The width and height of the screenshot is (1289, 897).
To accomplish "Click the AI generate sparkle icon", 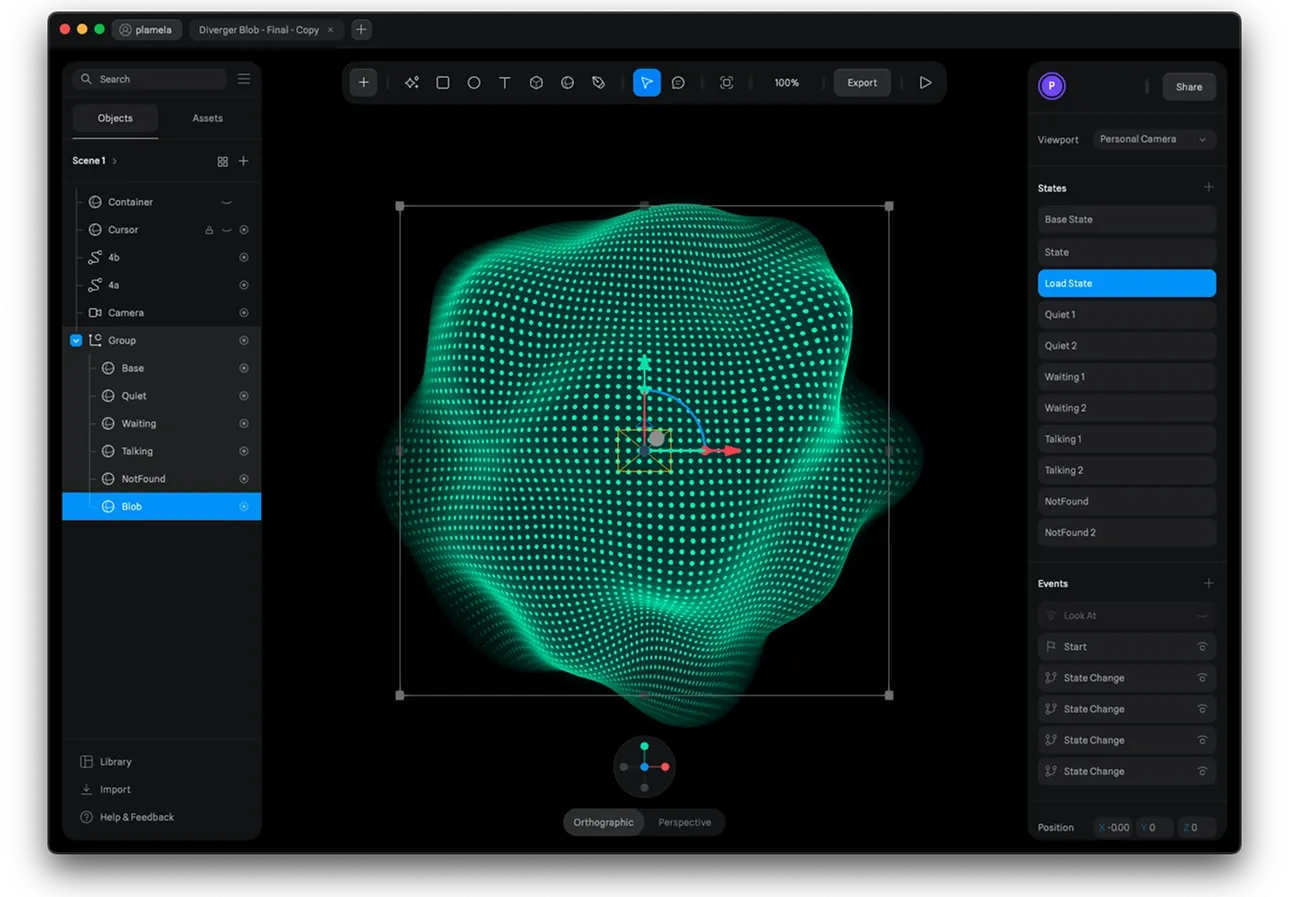I will point(412,83).
